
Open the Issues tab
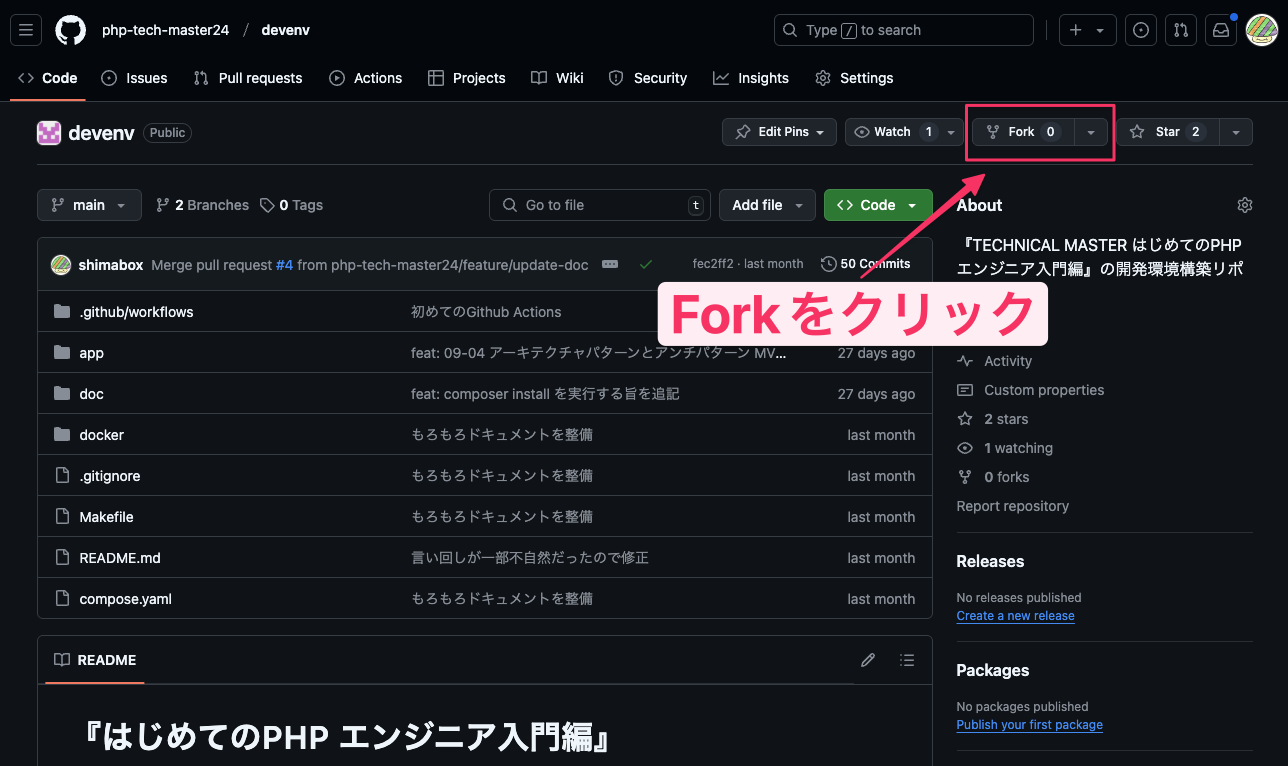[134, 78]
